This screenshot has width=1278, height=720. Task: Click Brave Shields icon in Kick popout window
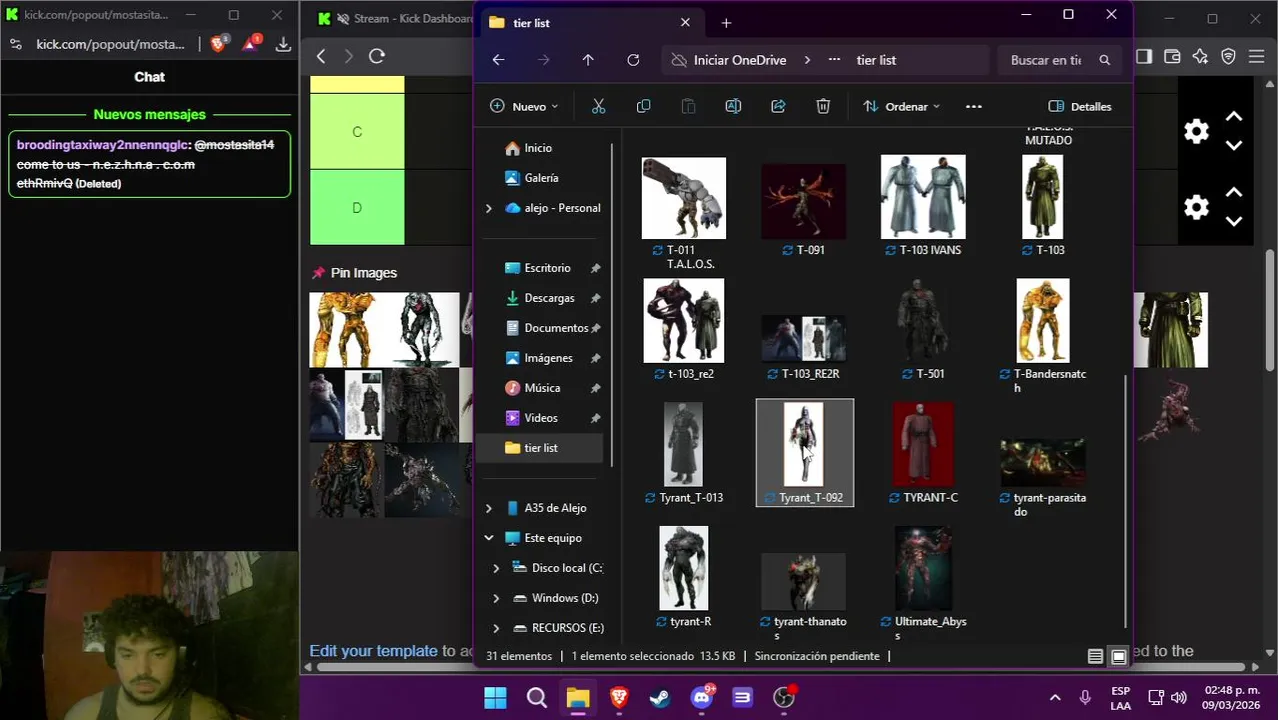click(x=219, y=43)
